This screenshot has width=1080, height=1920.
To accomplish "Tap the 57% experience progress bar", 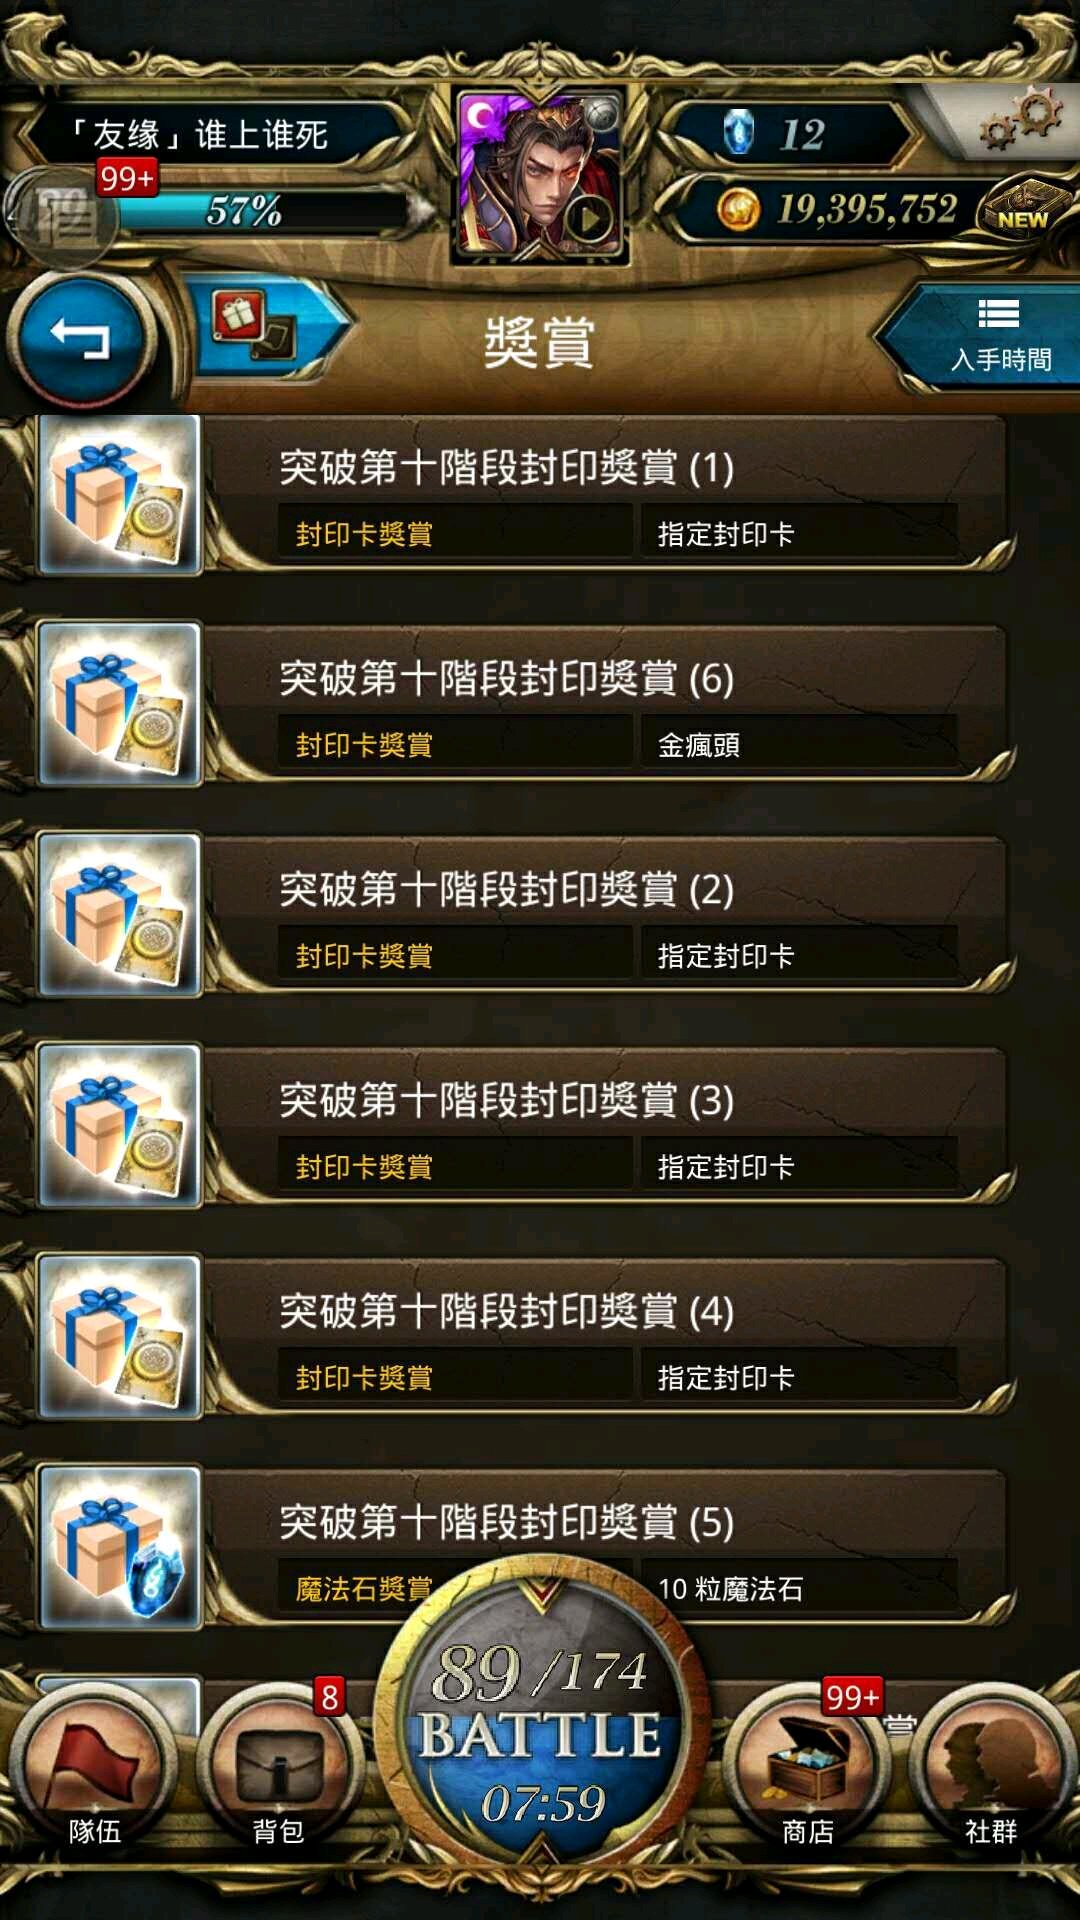I will [x=262, y=211].
